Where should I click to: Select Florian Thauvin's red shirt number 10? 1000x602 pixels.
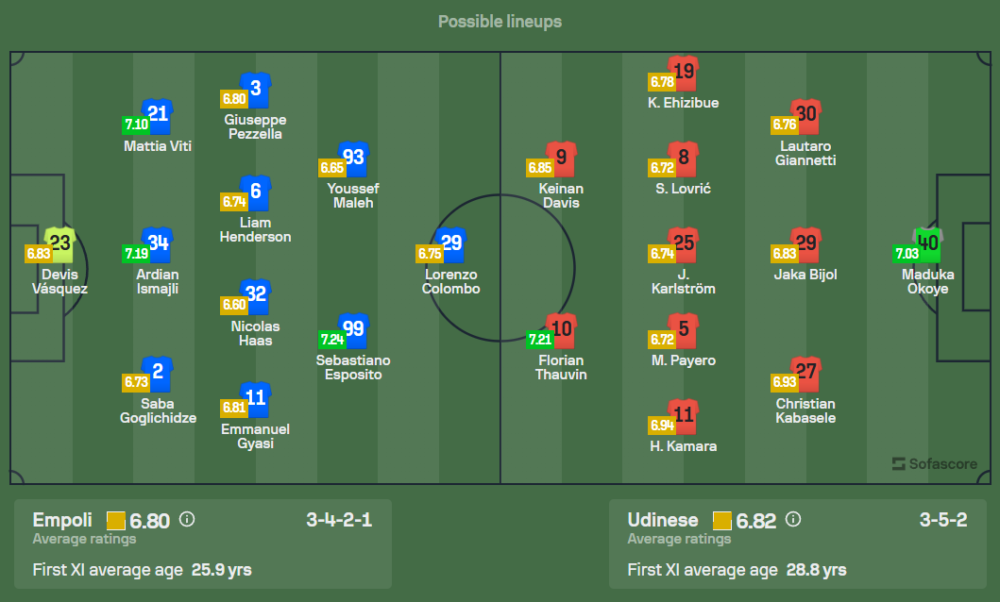point(561,329)
